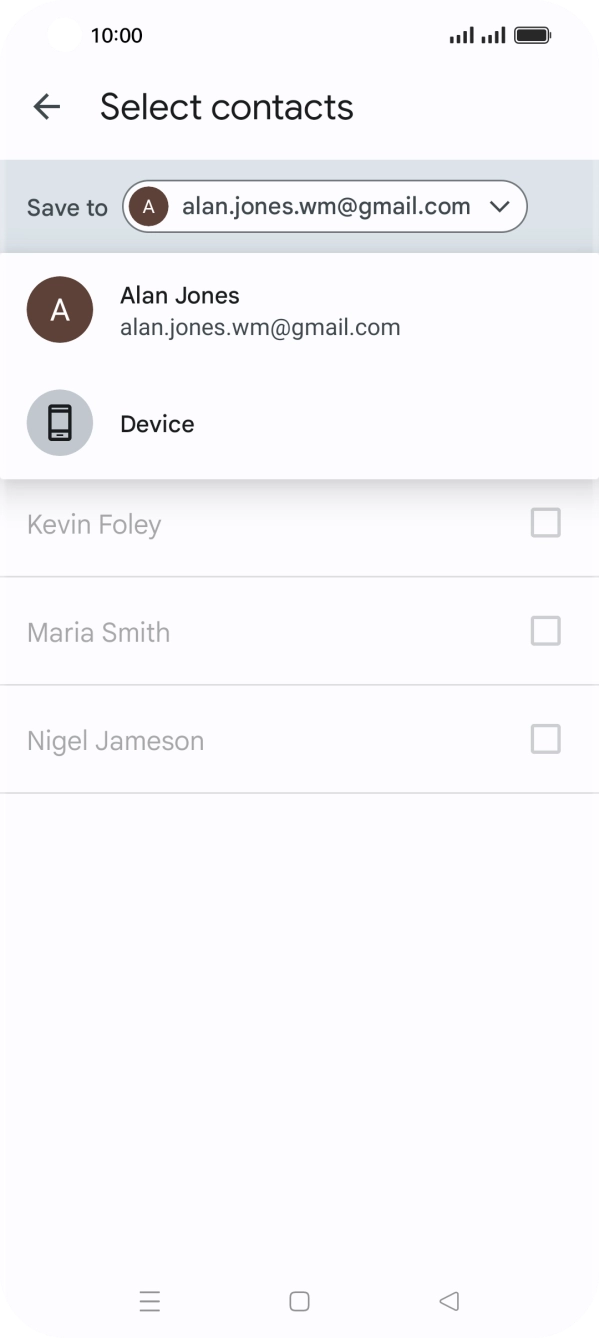Tap the Android home navigation icon
The height and width of the screenshot is (1338, 599).
[x=299, y=1301]
